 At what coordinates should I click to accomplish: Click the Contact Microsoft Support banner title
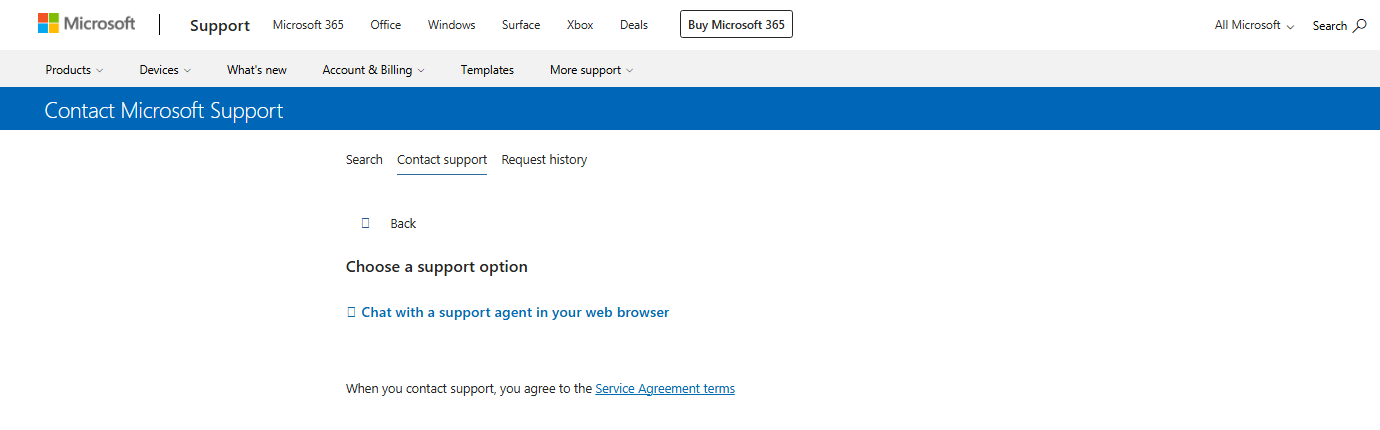[x=164, y=110]
